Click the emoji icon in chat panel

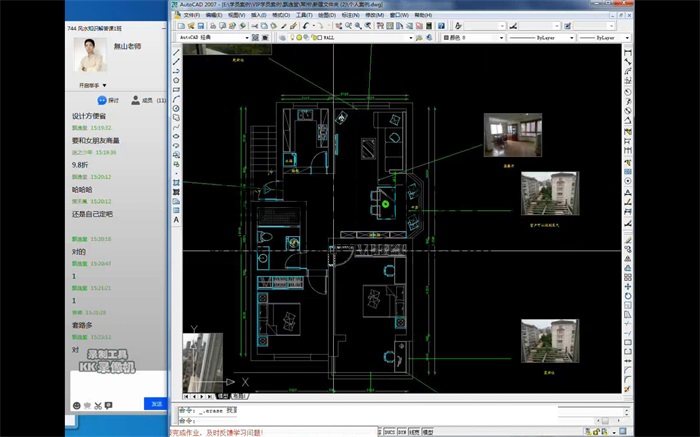[x=77, y=404]
